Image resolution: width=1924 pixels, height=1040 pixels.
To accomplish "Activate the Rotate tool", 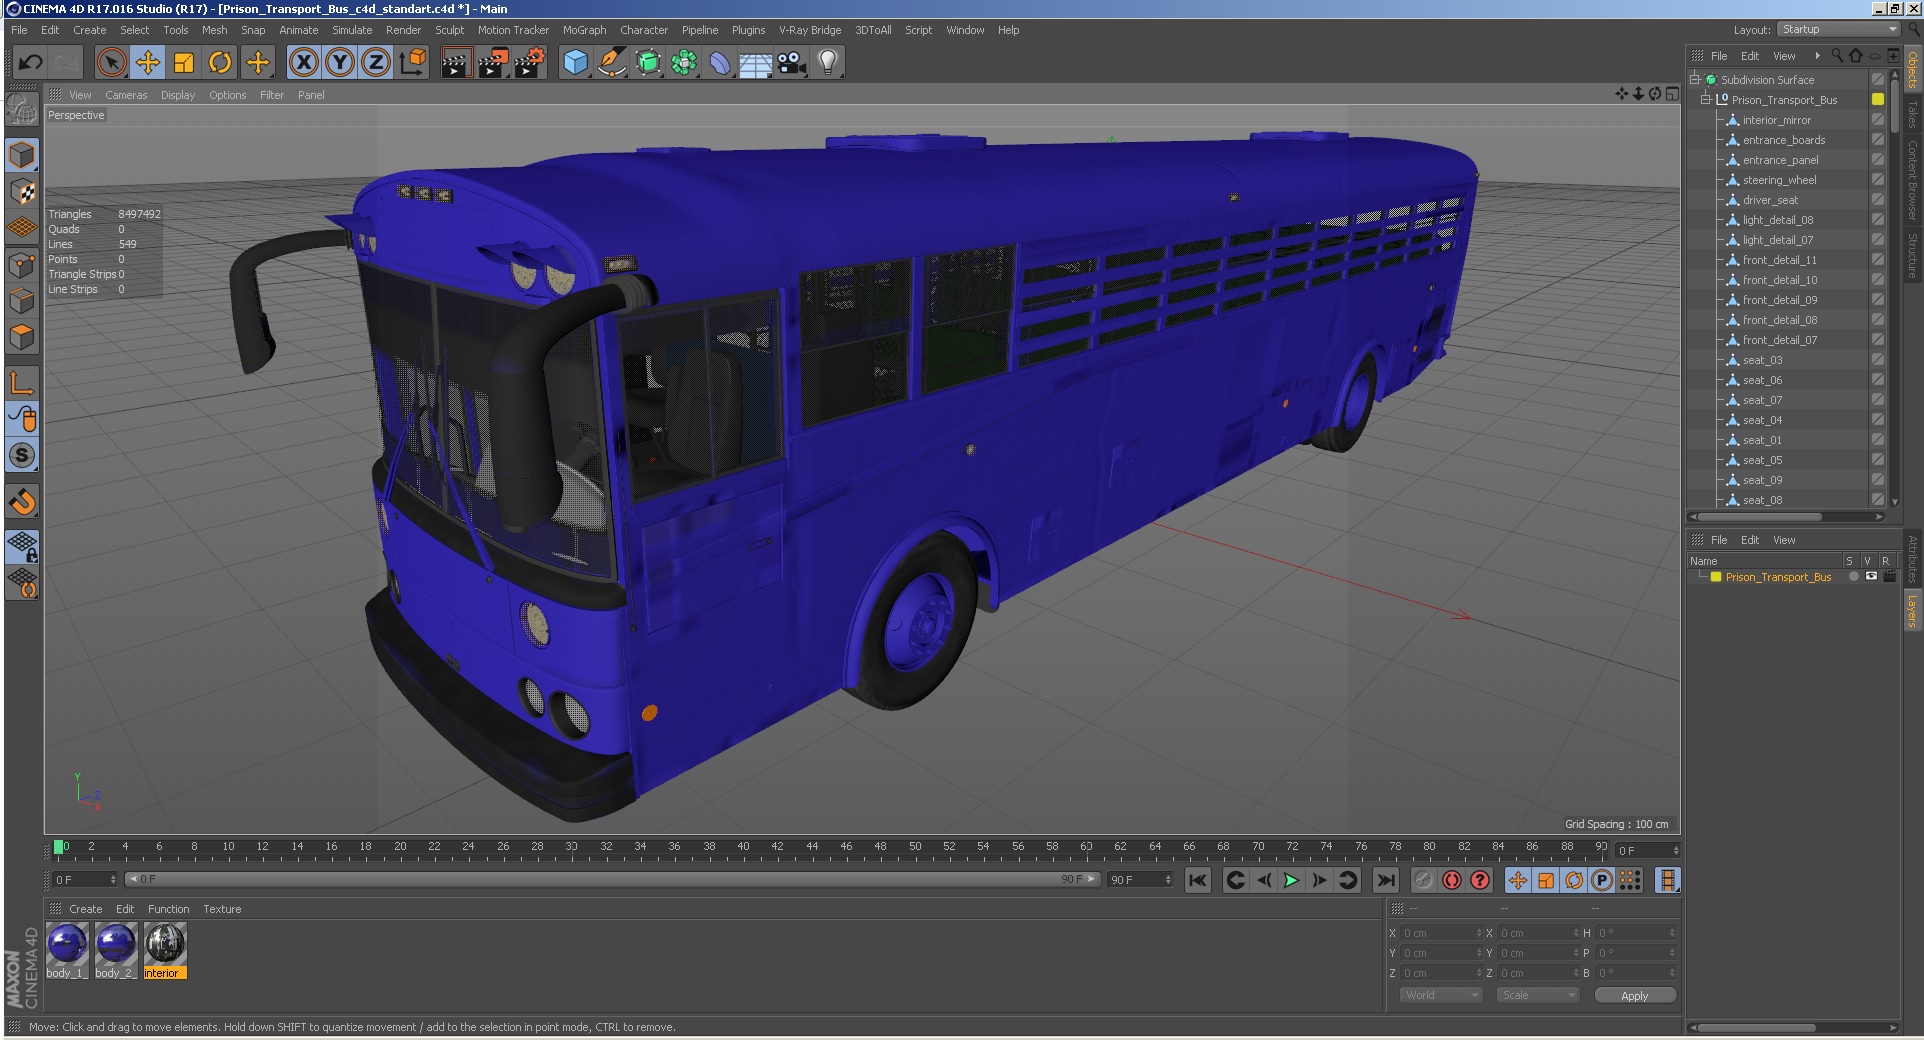I will pyautogui.click(x=220, y=63).
